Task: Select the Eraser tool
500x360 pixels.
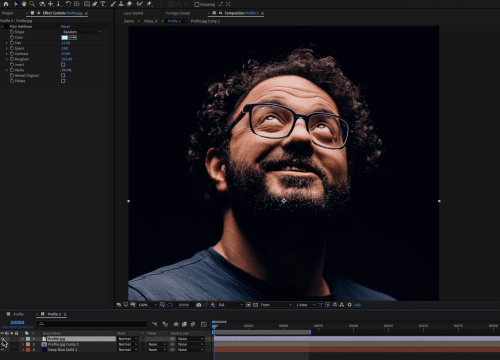Action: pos(129,4)
